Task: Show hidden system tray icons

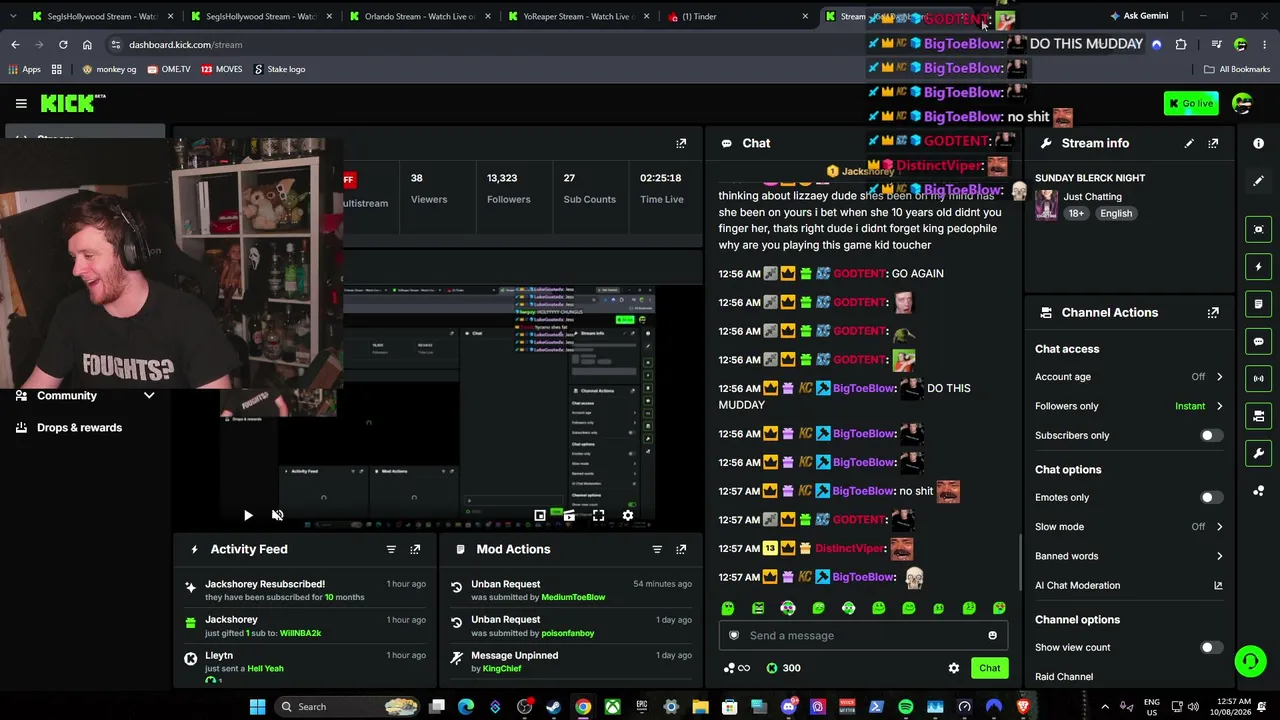Action: coord(1105,707)
